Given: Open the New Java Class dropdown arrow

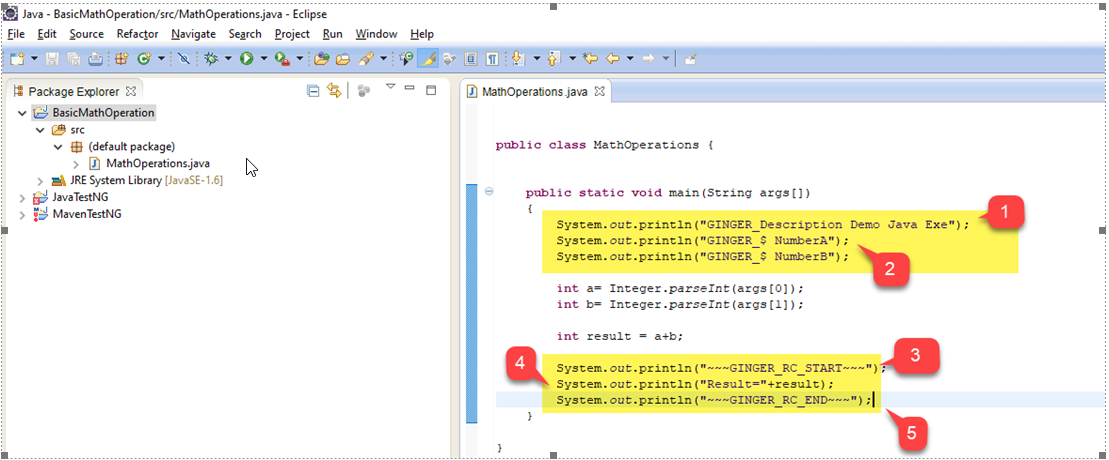Looking at the screenshot, I should point(161,59).
